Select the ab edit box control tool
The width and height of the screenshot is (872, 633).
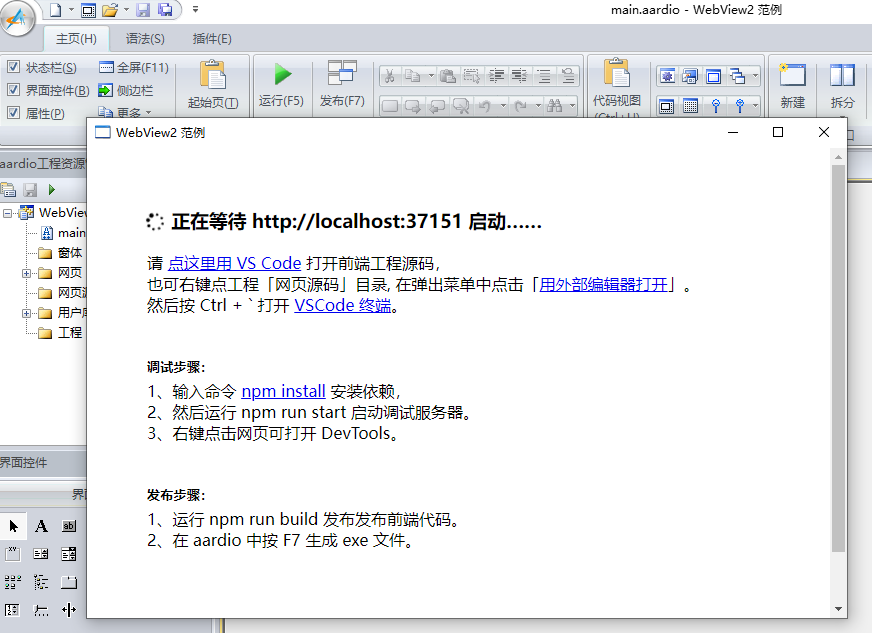click(x=69, y=526)
